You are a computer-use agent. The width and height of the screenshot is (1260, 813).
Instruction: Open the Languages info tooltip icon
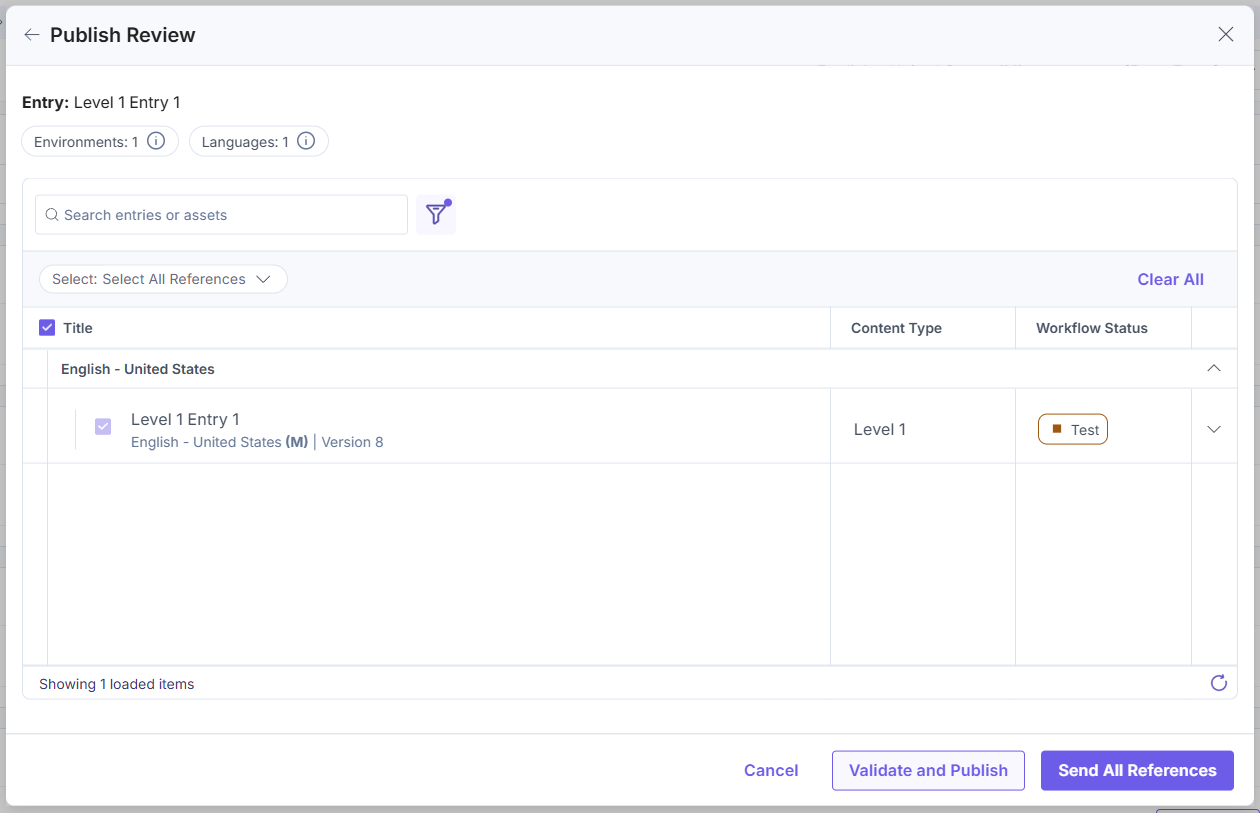point(305,141)
